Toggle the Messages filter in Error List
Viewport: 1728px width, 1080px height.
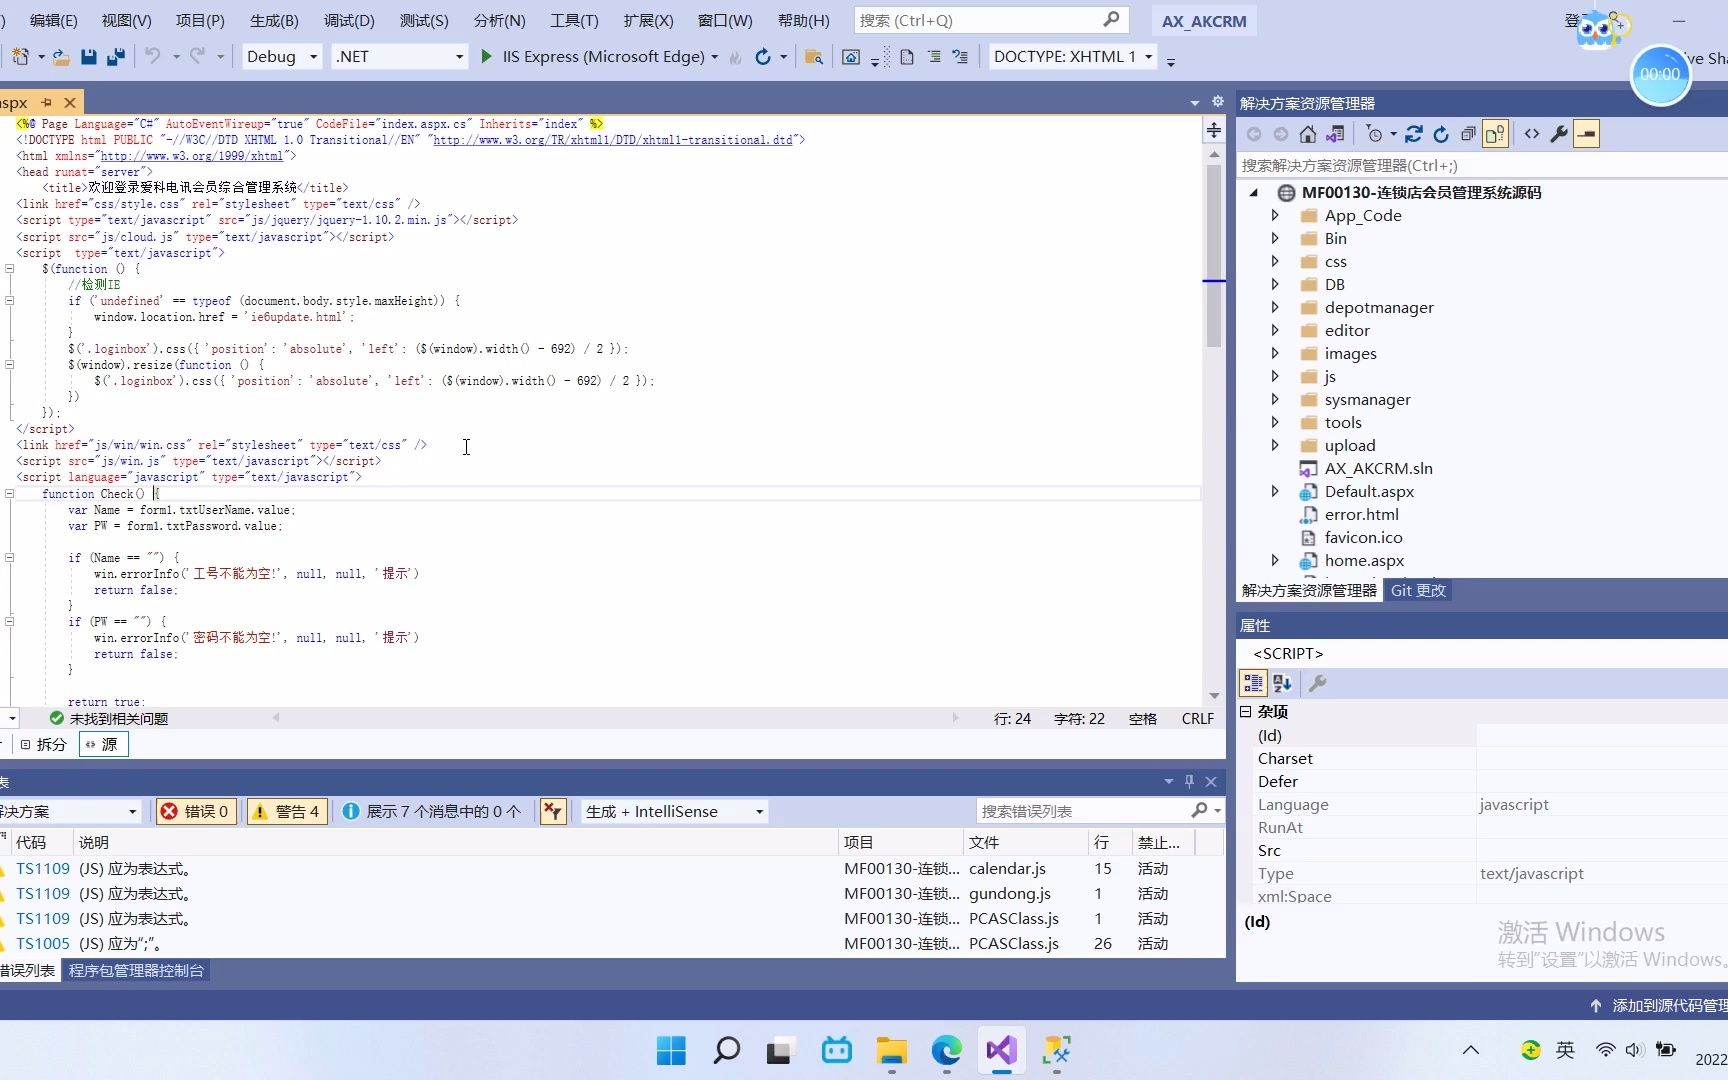432,811
